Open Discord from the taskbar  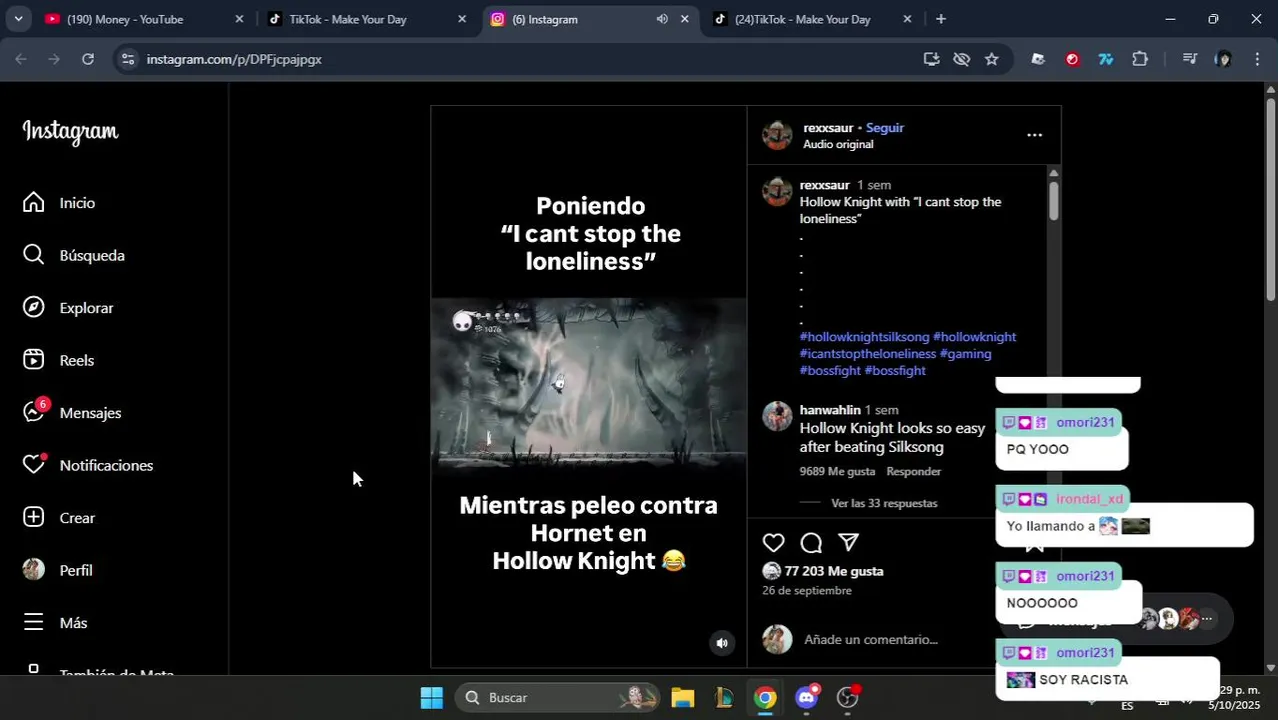click(x=806, y=698)
